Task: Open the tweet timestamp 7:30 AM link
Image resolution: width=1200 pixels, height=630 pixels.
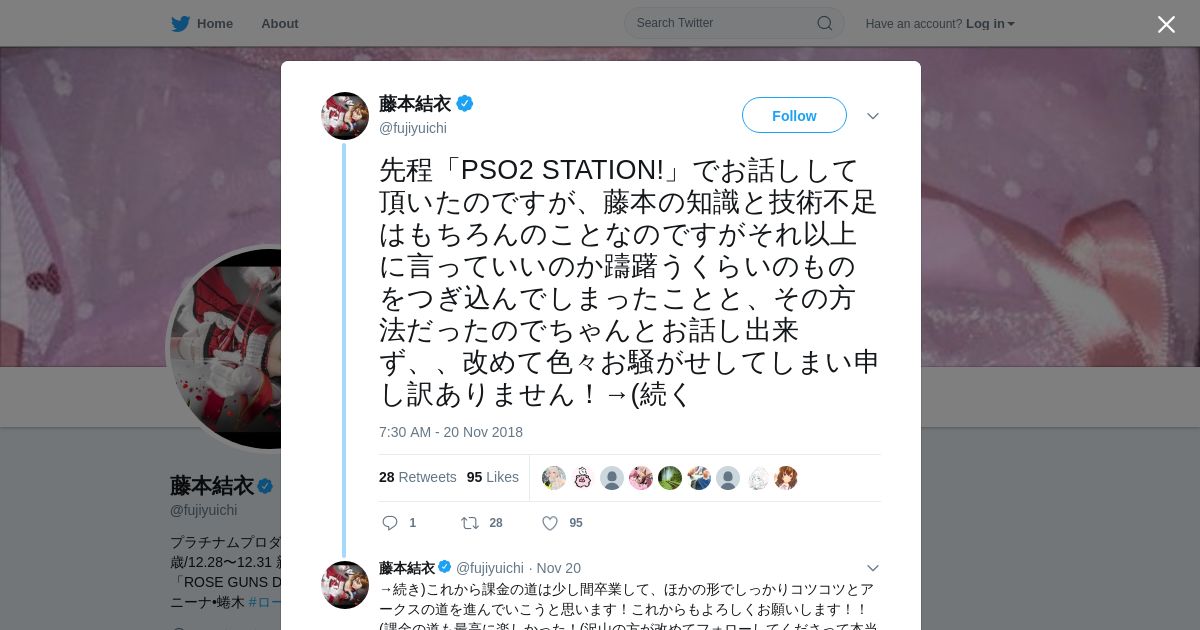Action: 450,432
